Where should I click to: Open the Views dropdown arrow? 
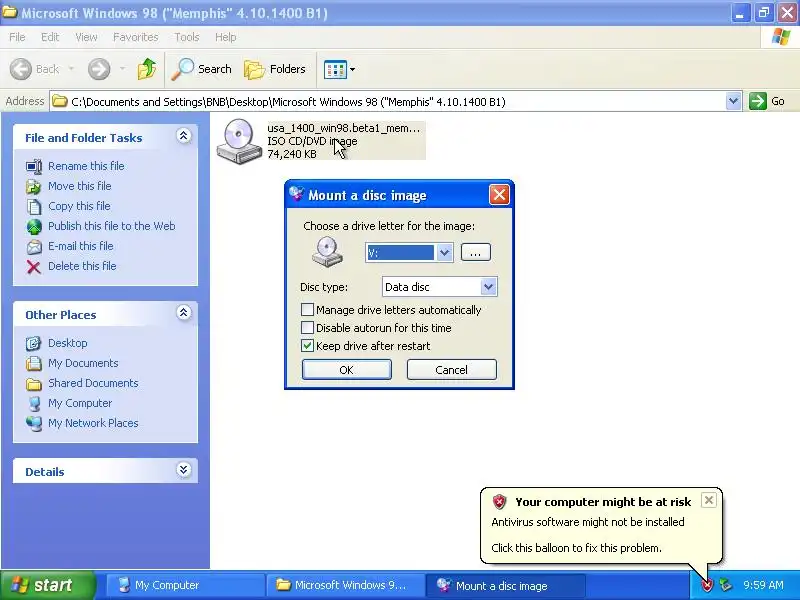click(x=352, y=69)
